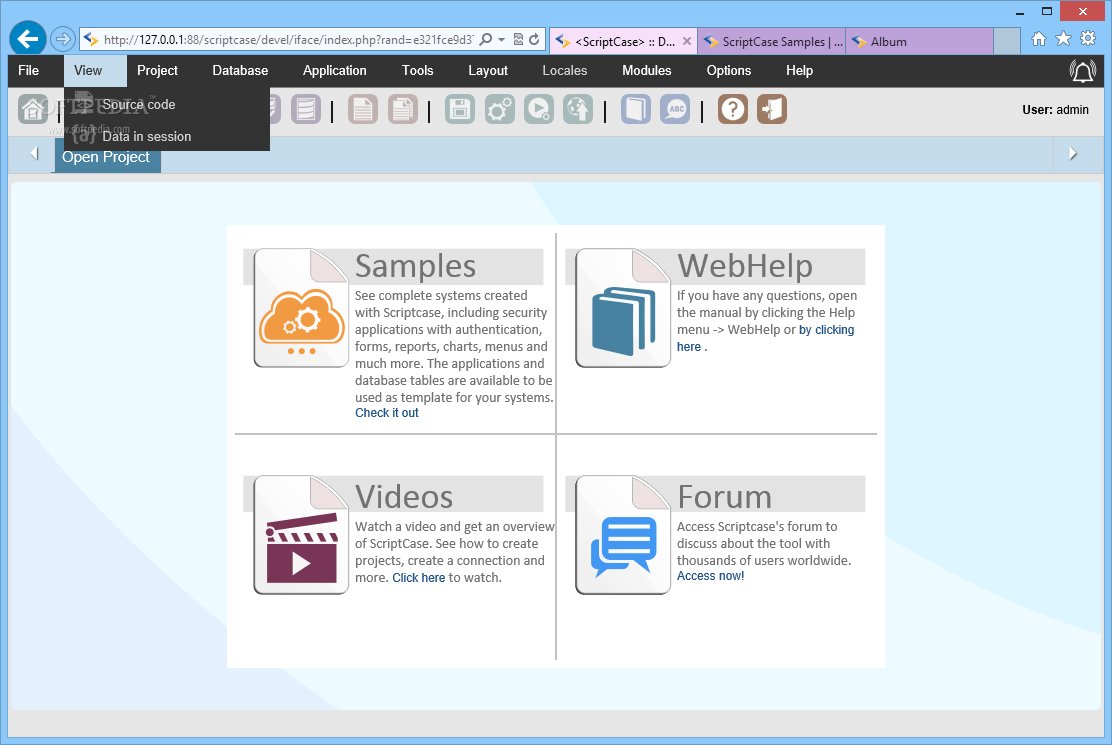Click the ABC language bubble icon

click(675, 109)
